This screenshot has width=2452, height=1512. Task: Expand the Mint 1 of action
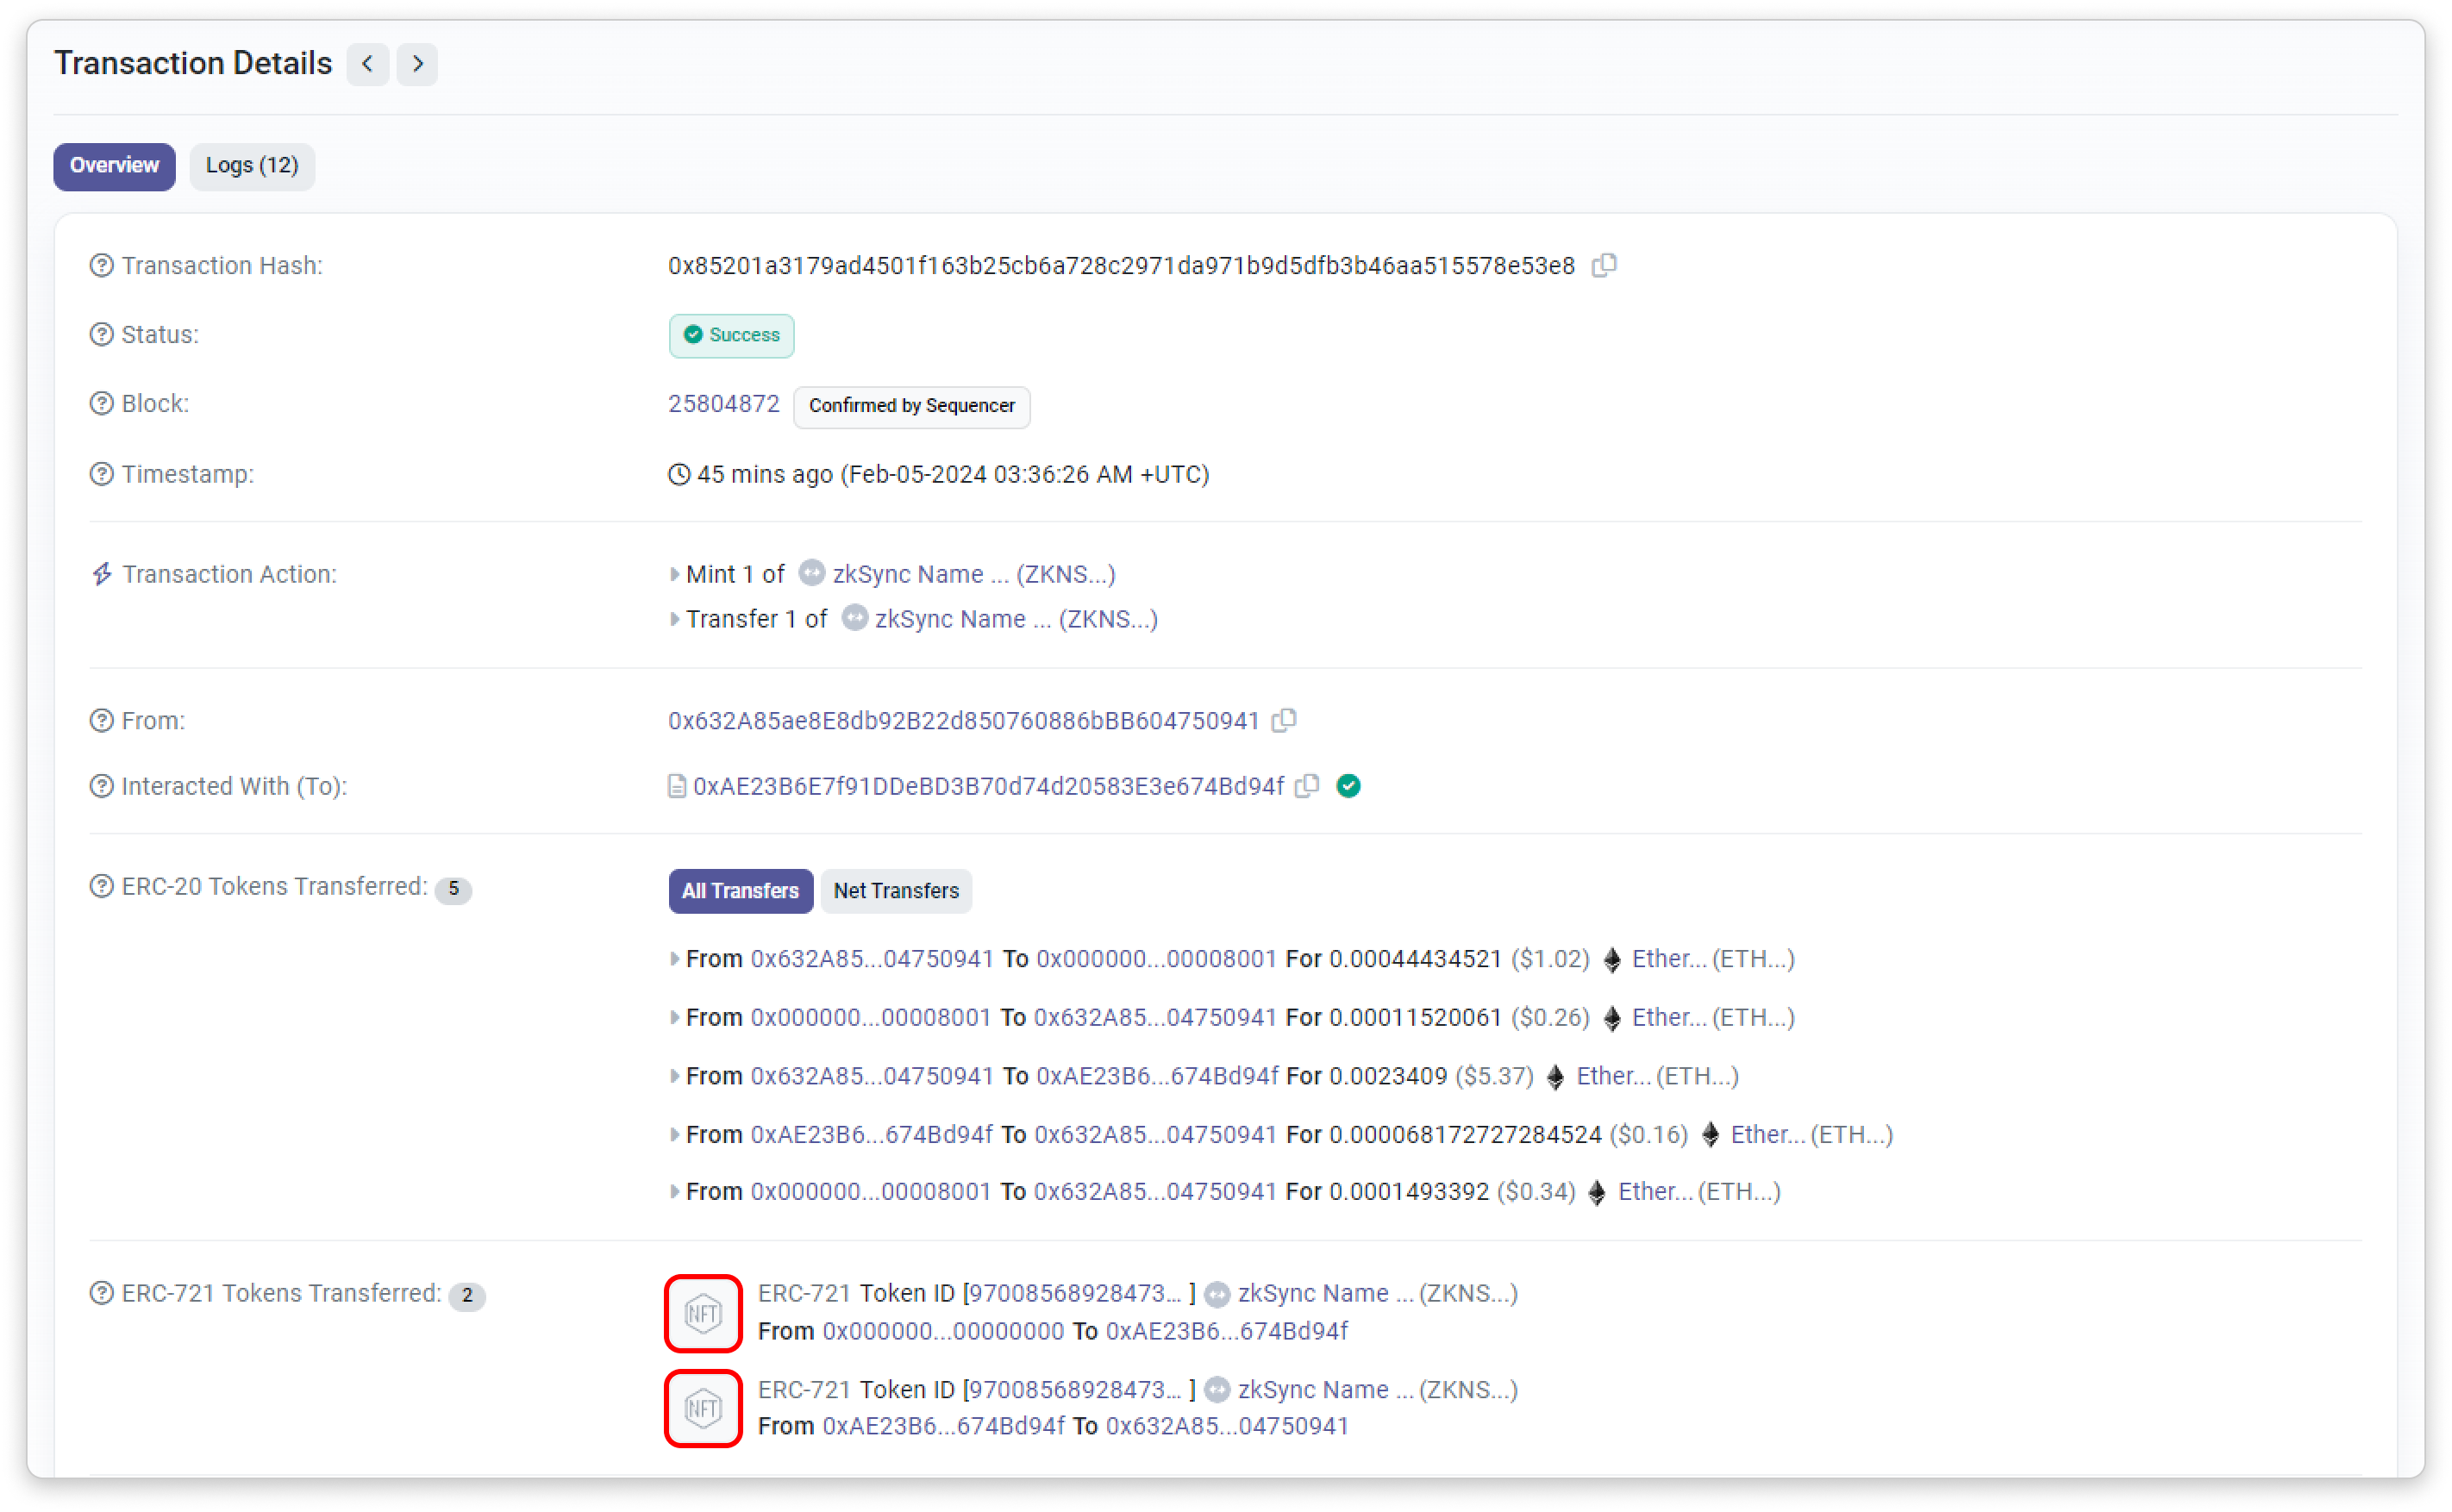[674, 574]
